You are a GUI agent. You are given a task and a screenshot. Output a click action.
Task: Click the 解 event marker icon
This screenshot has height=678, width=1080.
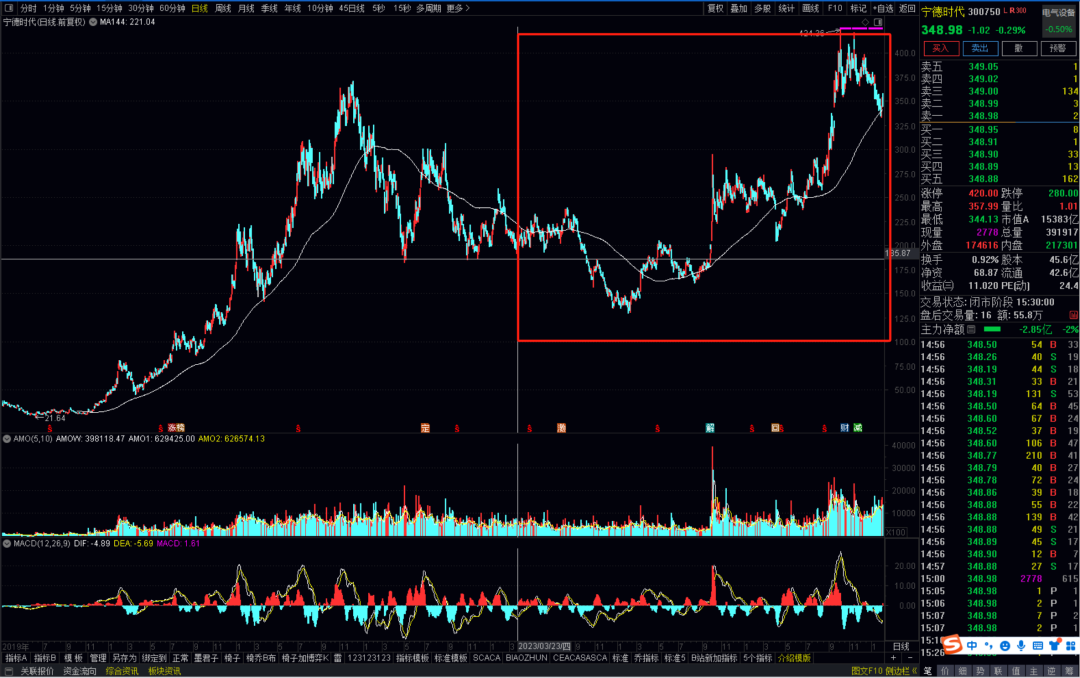[709, 427]
